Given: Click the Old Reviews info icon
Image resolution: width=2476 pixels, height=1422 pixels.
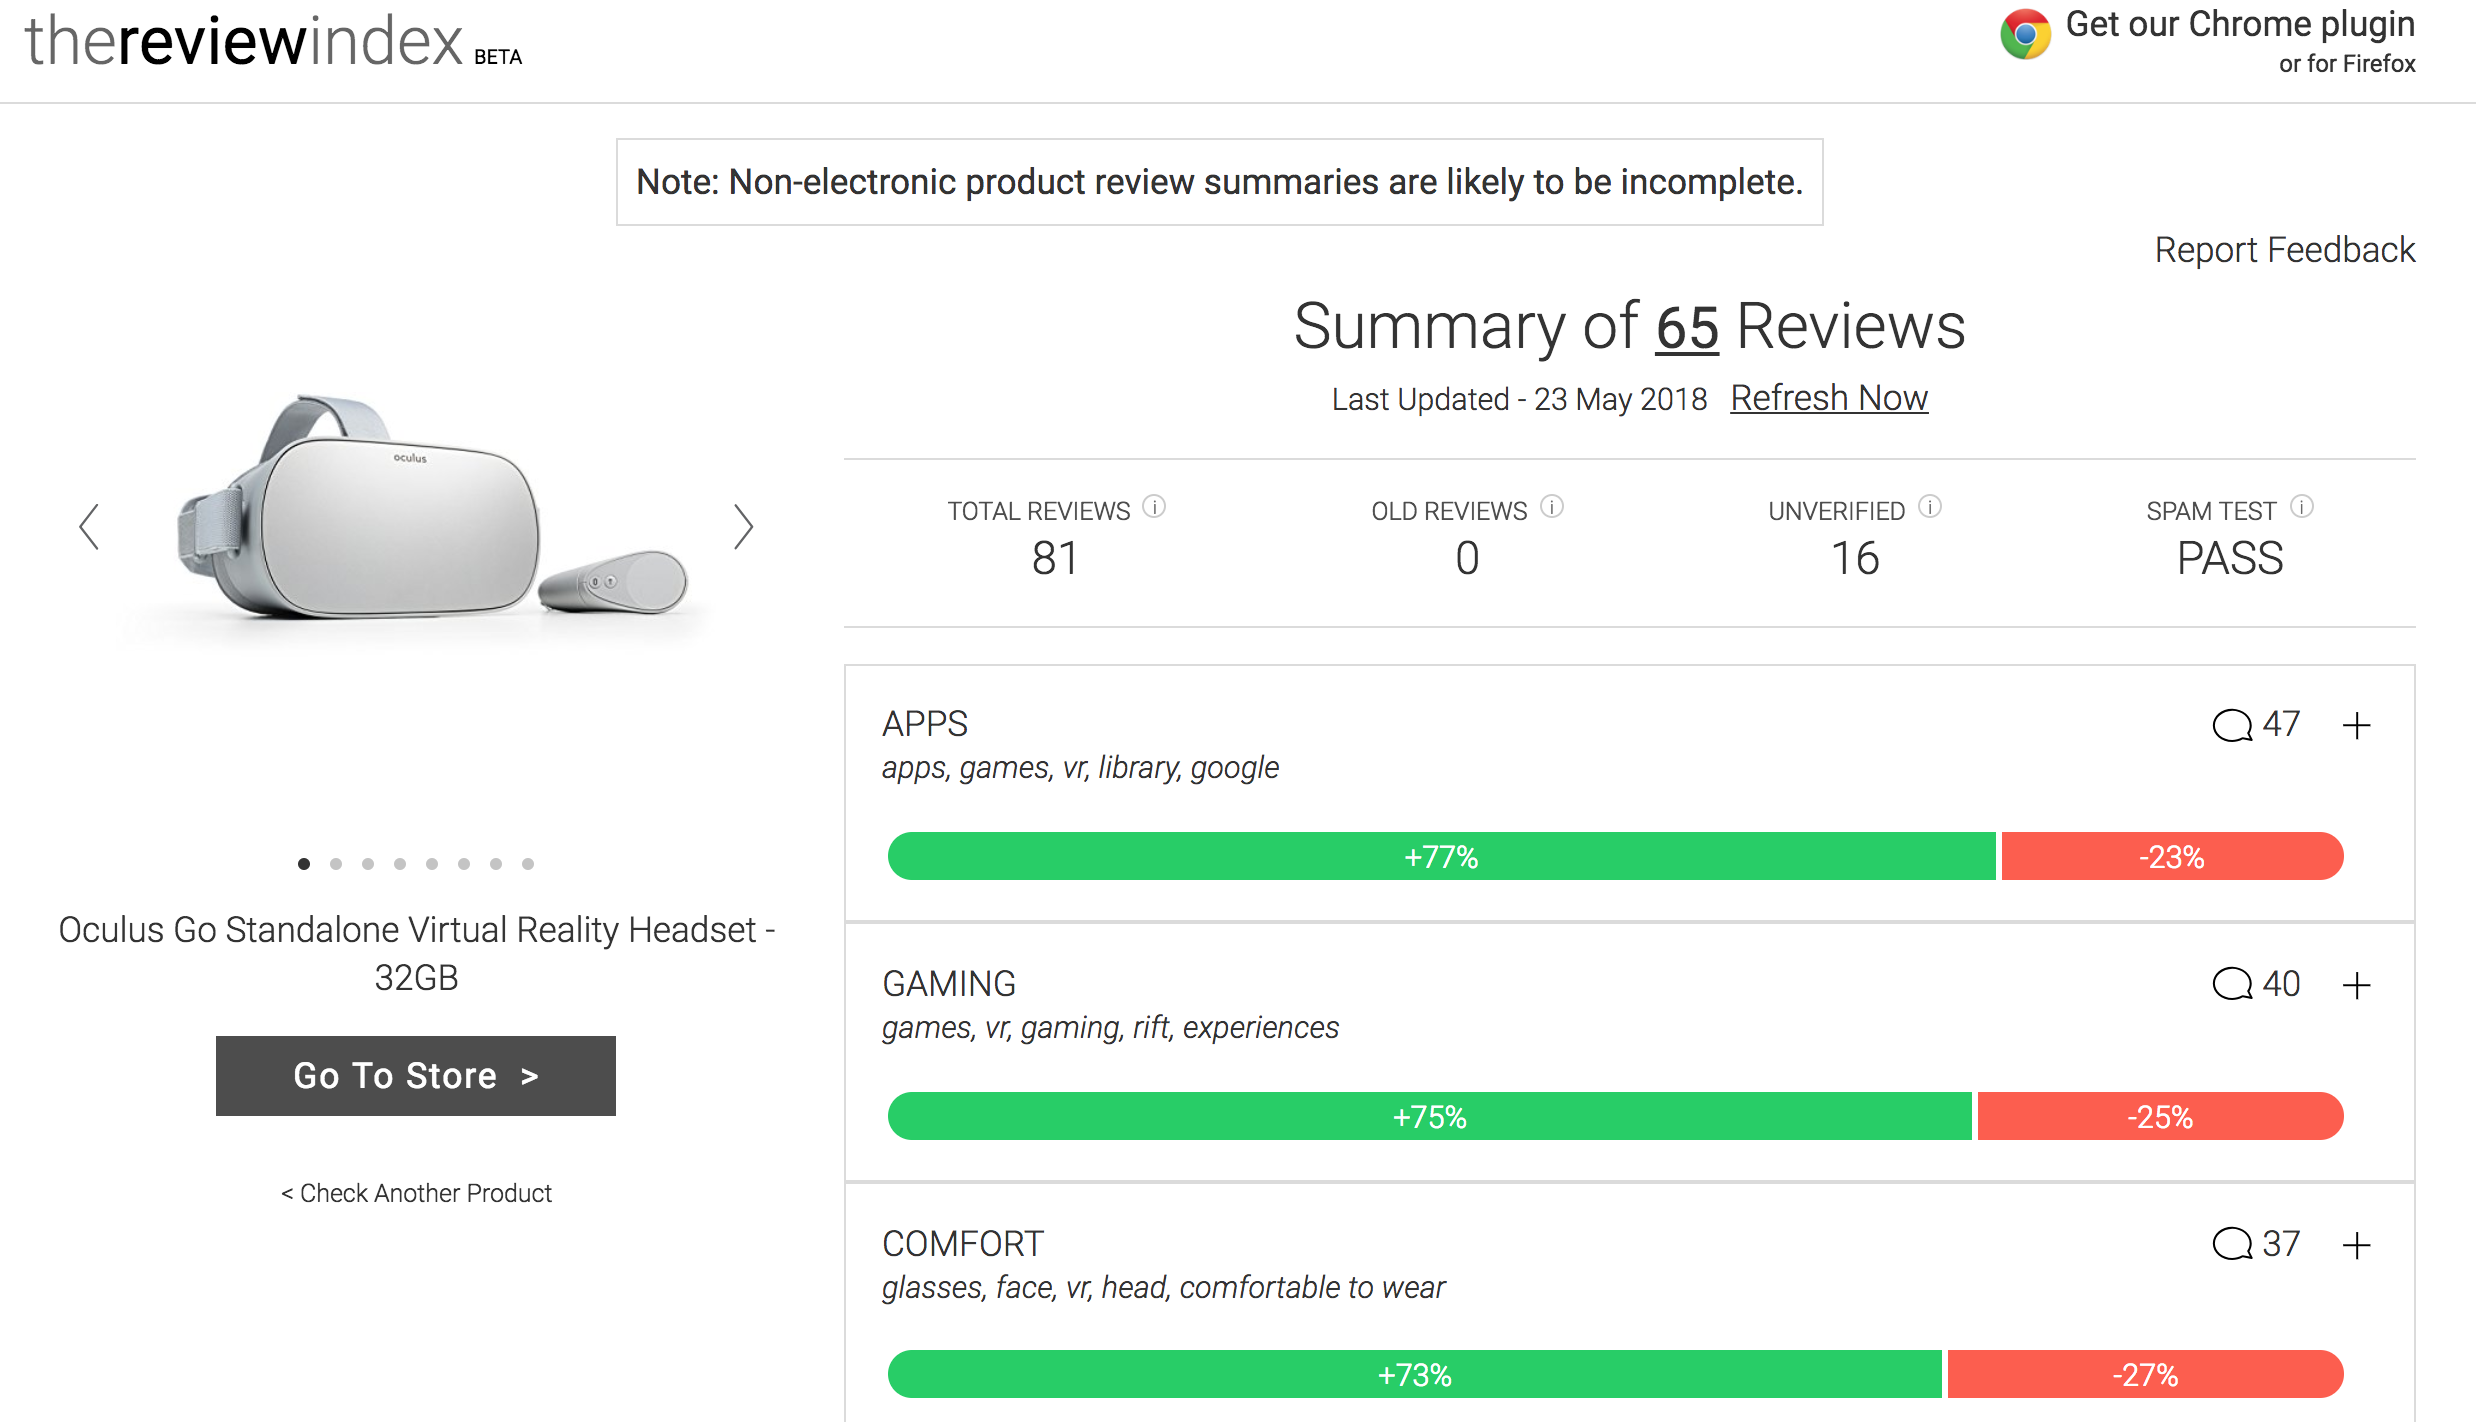Looking at the screenshot, I should [x=1552, y=507].
